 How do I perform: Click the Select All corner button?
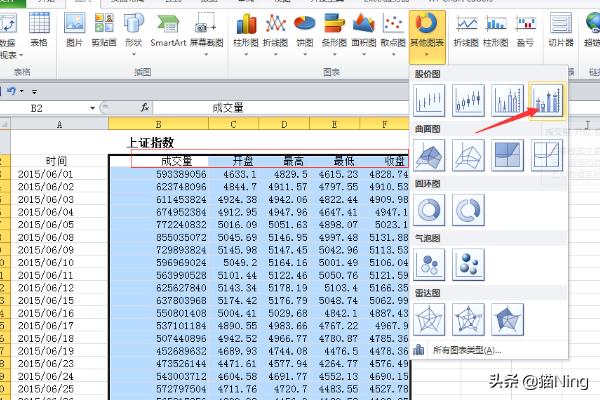[x=5, y=124]
